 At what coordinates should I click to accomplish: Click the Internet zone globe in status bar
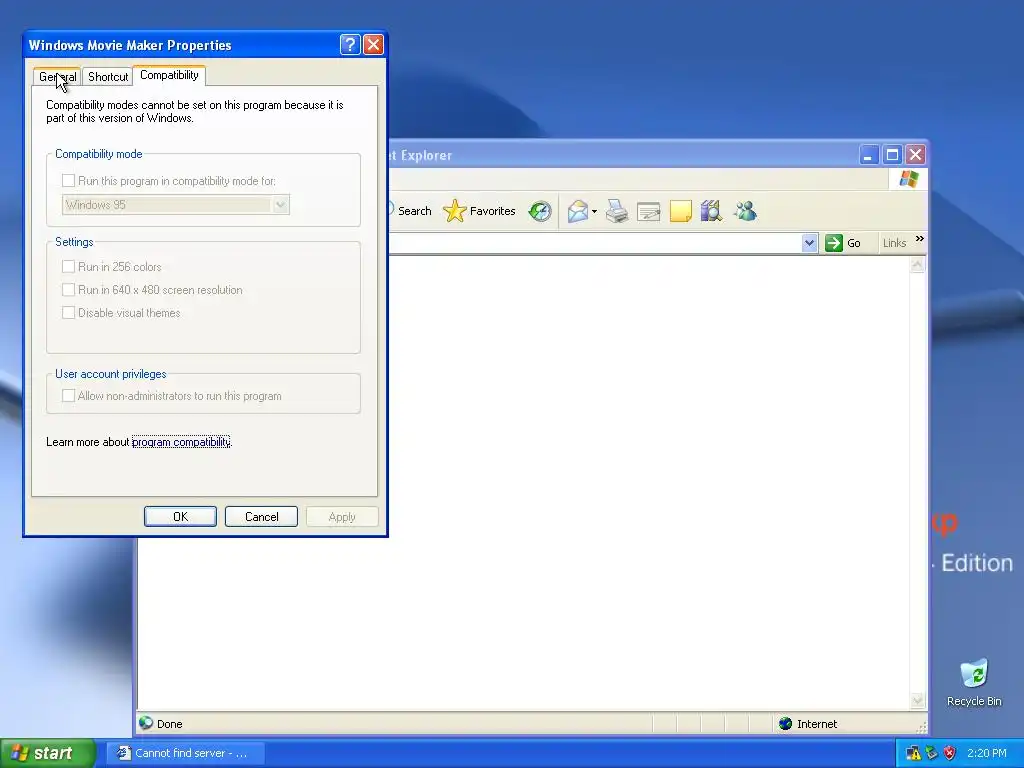786,724
